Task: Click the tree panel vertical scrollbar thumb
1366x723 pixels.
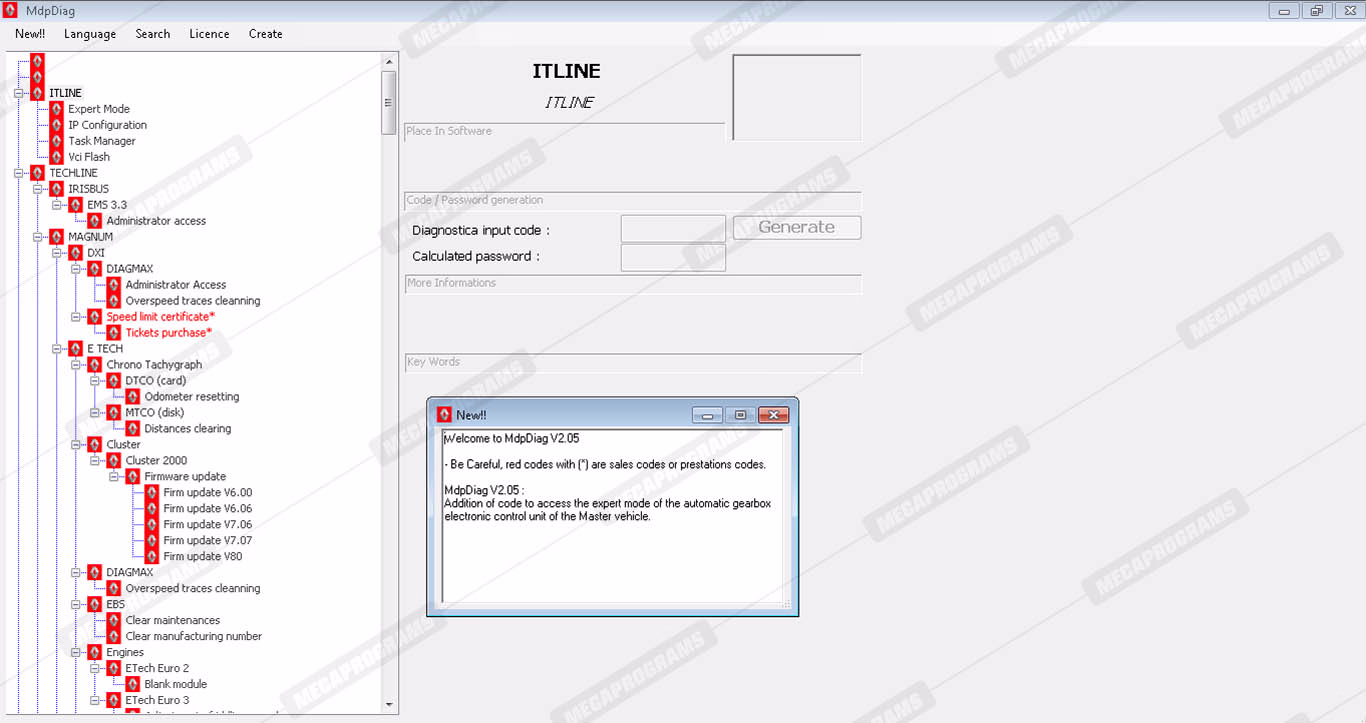Action: (389, 102)
